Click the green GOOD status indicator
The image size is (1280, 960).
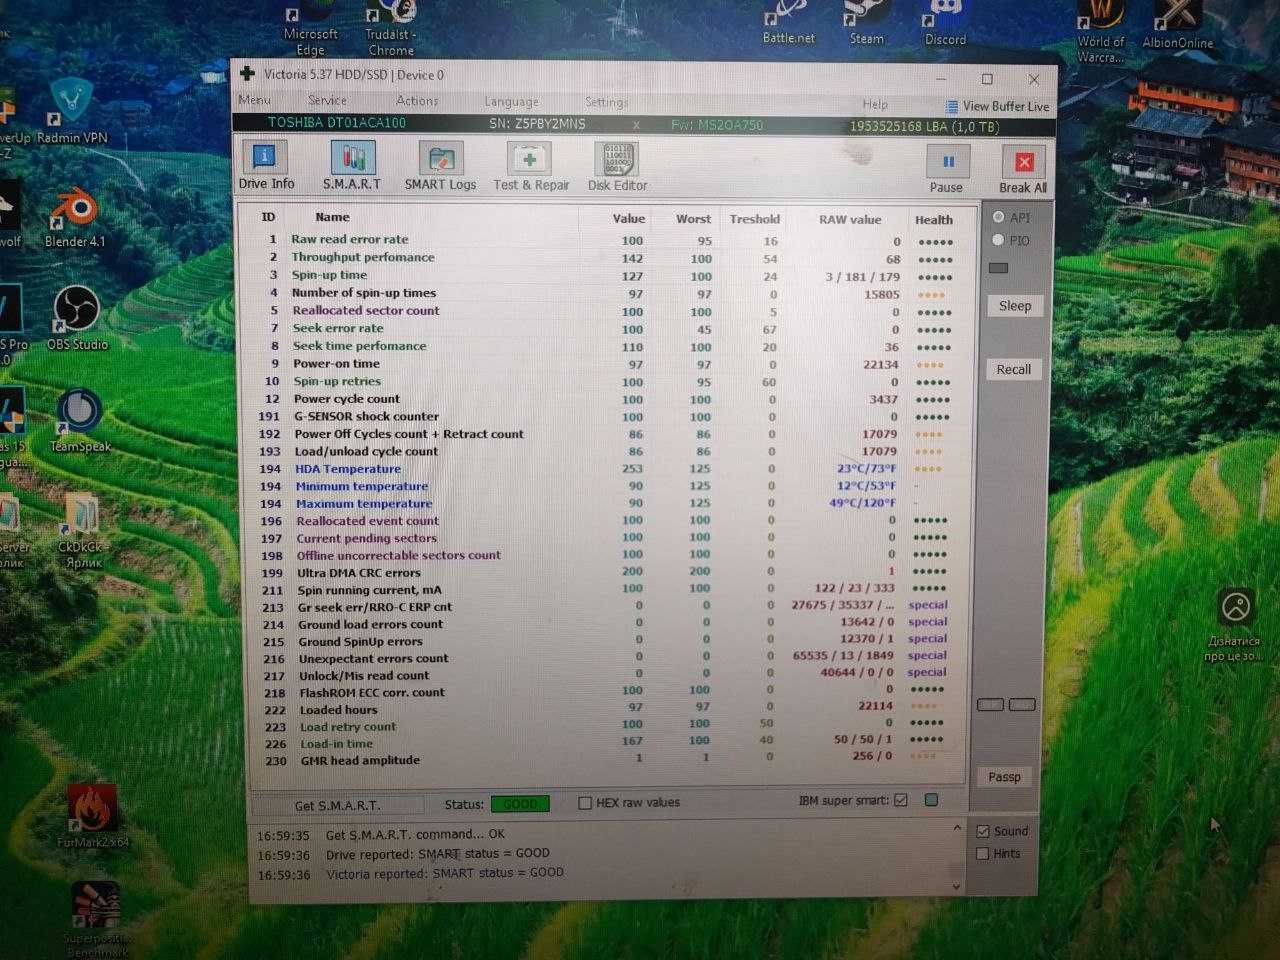(520, 804)
